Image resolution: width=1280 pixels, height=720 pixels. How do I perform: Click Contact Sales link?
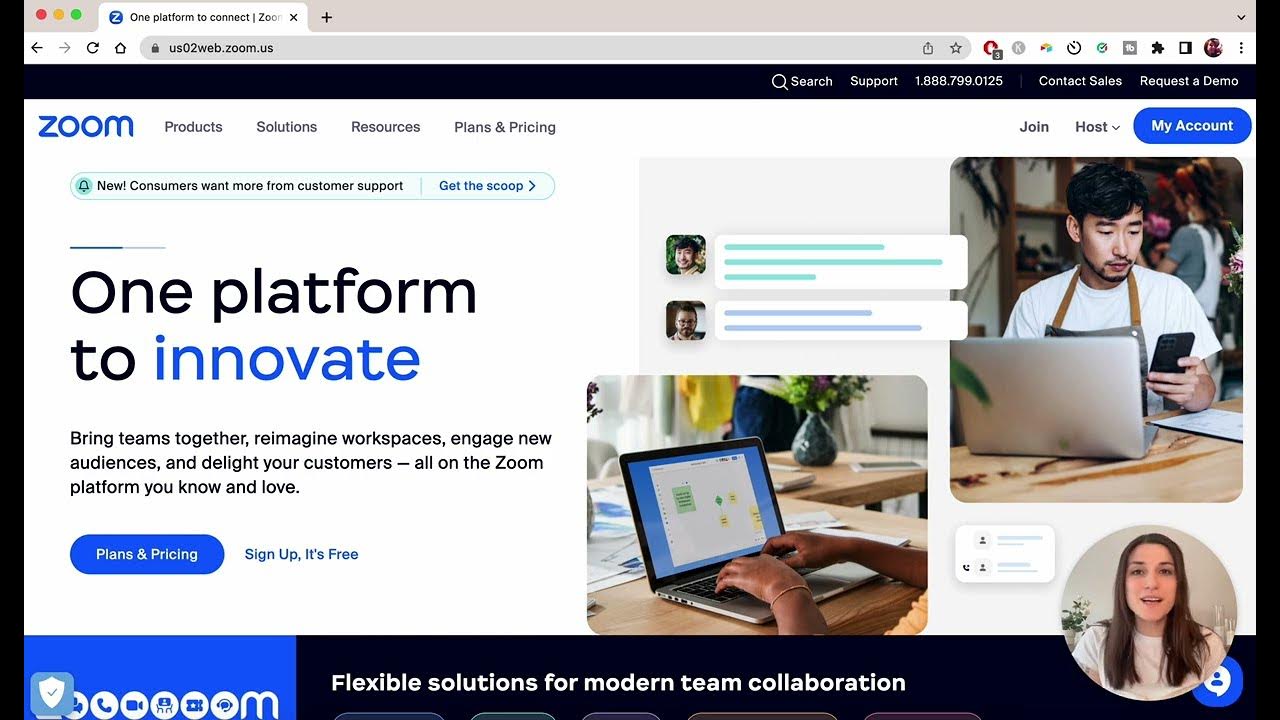tap(1080, 81)
